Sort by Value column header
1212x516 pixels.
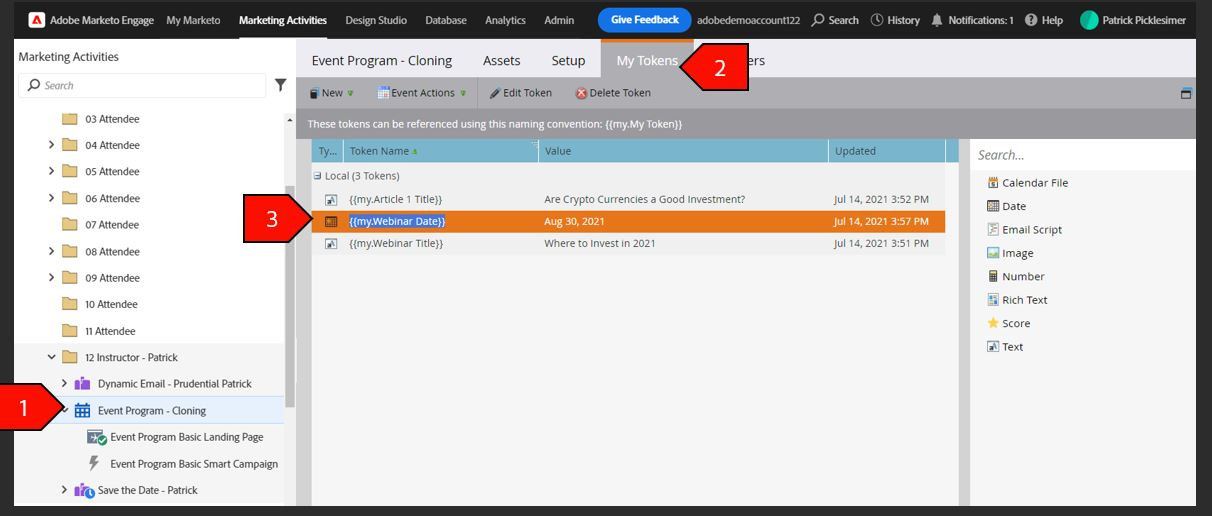click(683, 151)
